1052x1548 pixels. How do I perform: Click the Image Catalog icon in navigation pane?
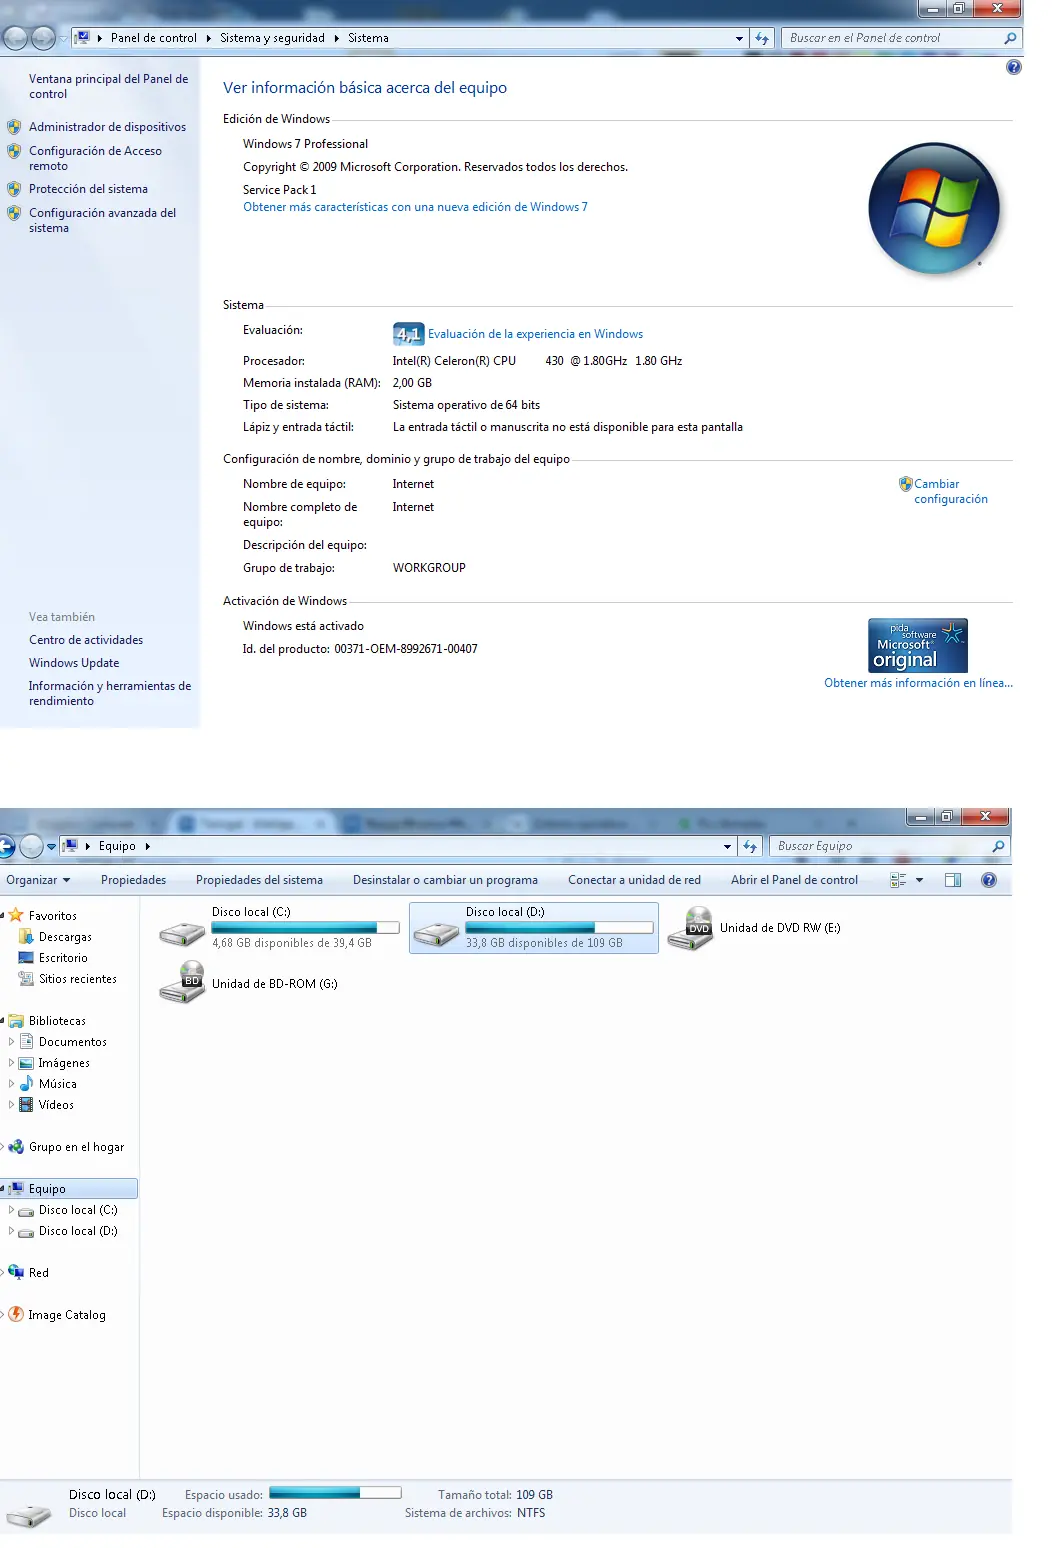point(16,1314)
